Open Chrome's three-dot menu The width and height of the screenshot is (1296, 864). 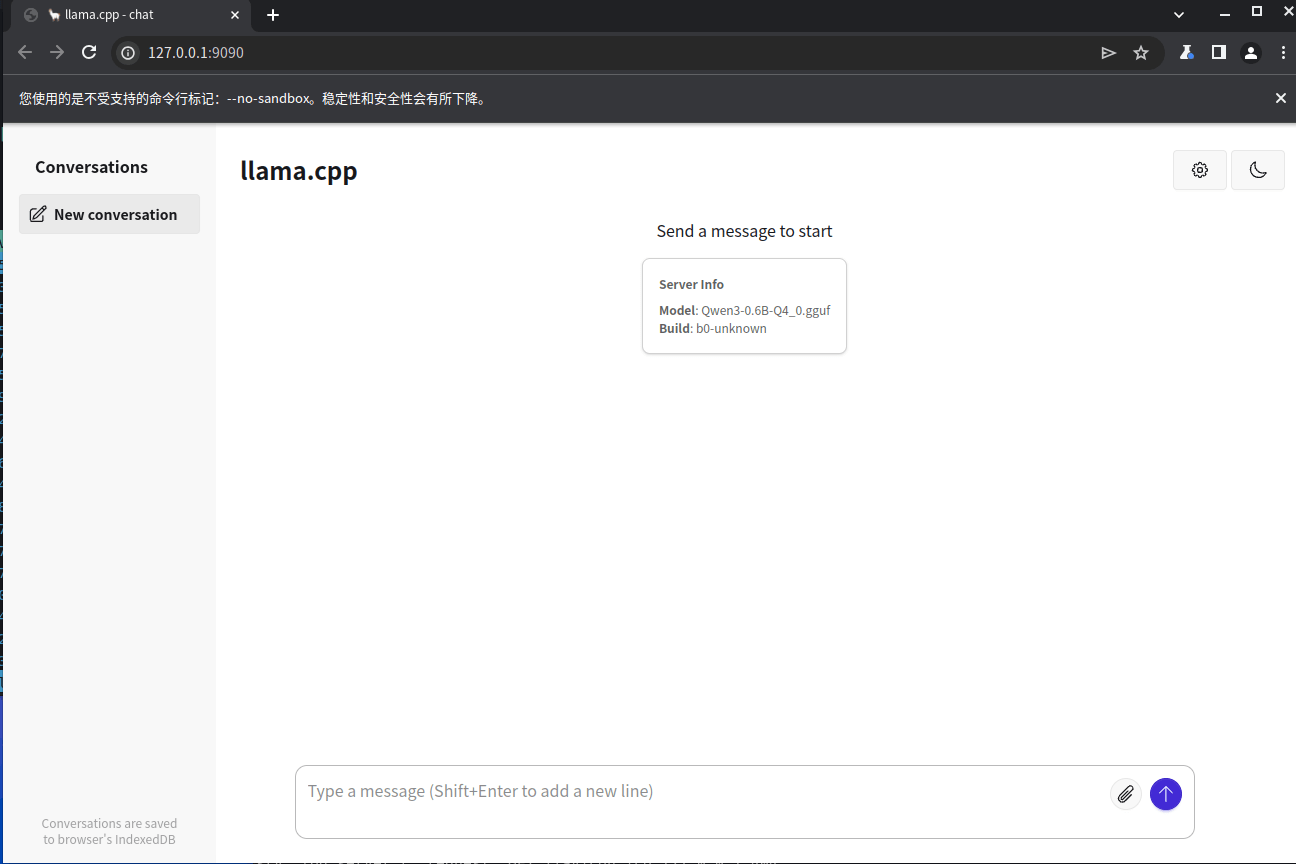1283,53
